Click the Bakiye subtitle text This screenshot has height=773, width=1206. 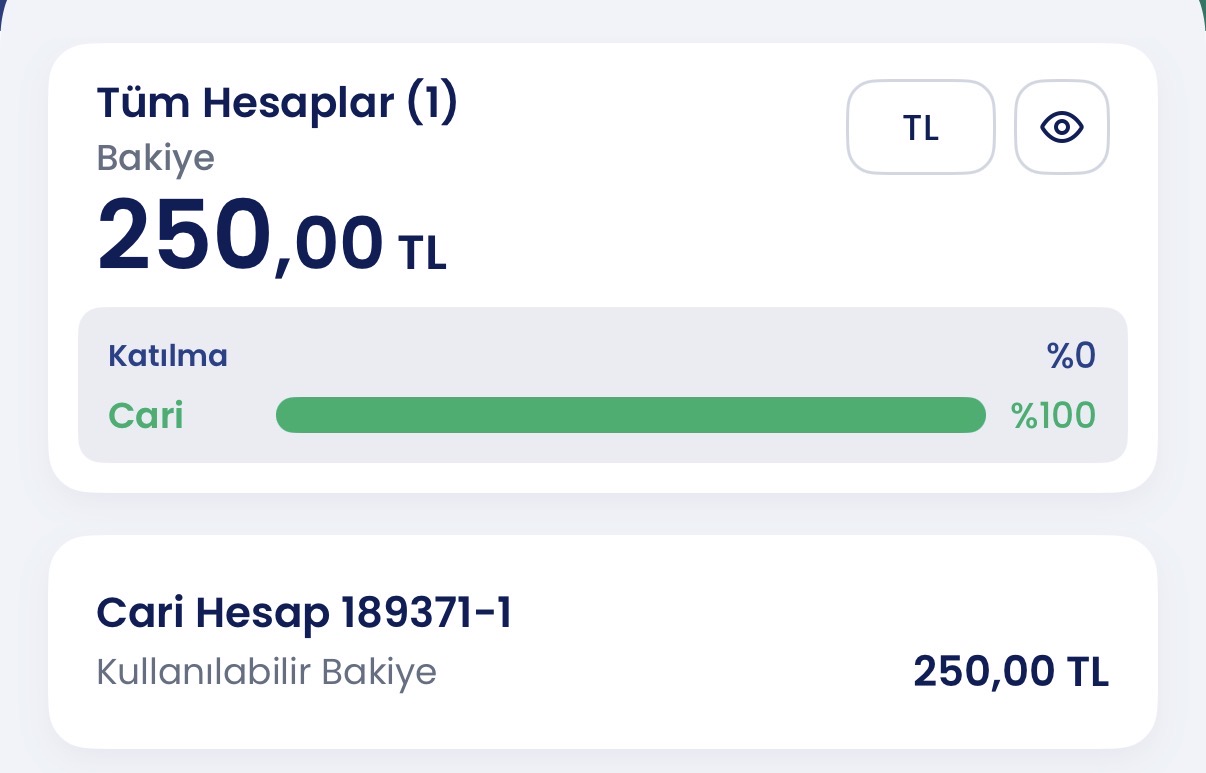click(x=156, y=158)
